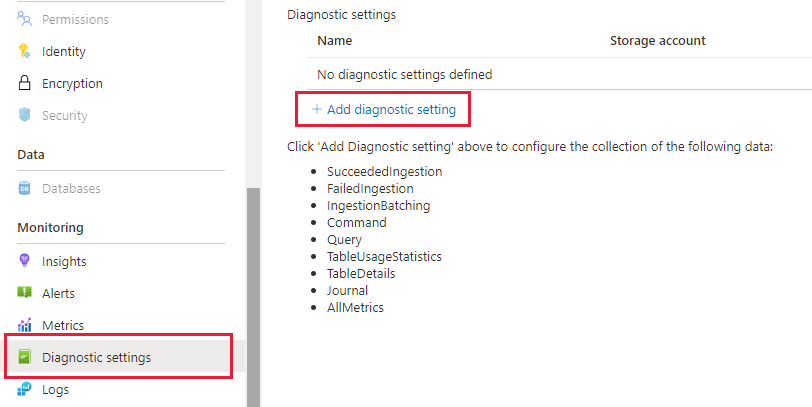Open the Diagnostic settings menu item

pyautogui.click(x=96, y=357)
